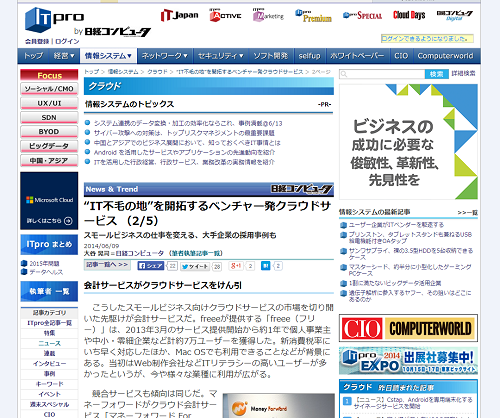Click the 情報システム breadcrumb link
This screenshot has width=500, height=418.
pos(122,72)
